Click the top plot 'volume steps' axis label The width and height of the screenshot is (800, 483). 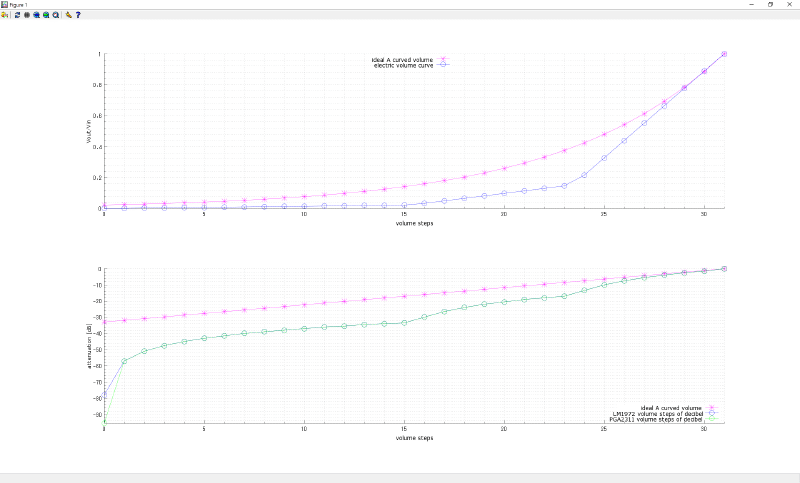[414, 223]
